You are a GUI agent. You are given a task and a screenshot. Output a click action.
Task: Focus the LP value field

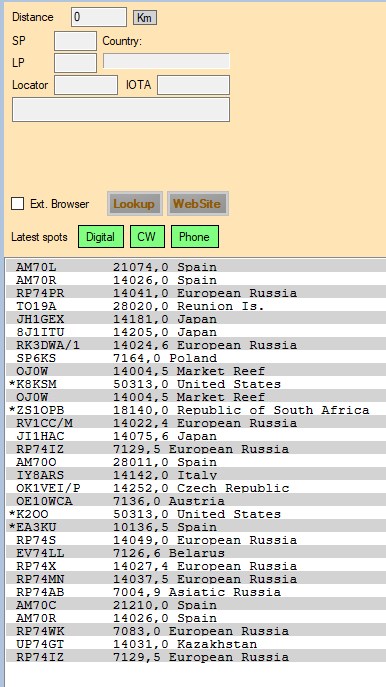pos(75,63)
